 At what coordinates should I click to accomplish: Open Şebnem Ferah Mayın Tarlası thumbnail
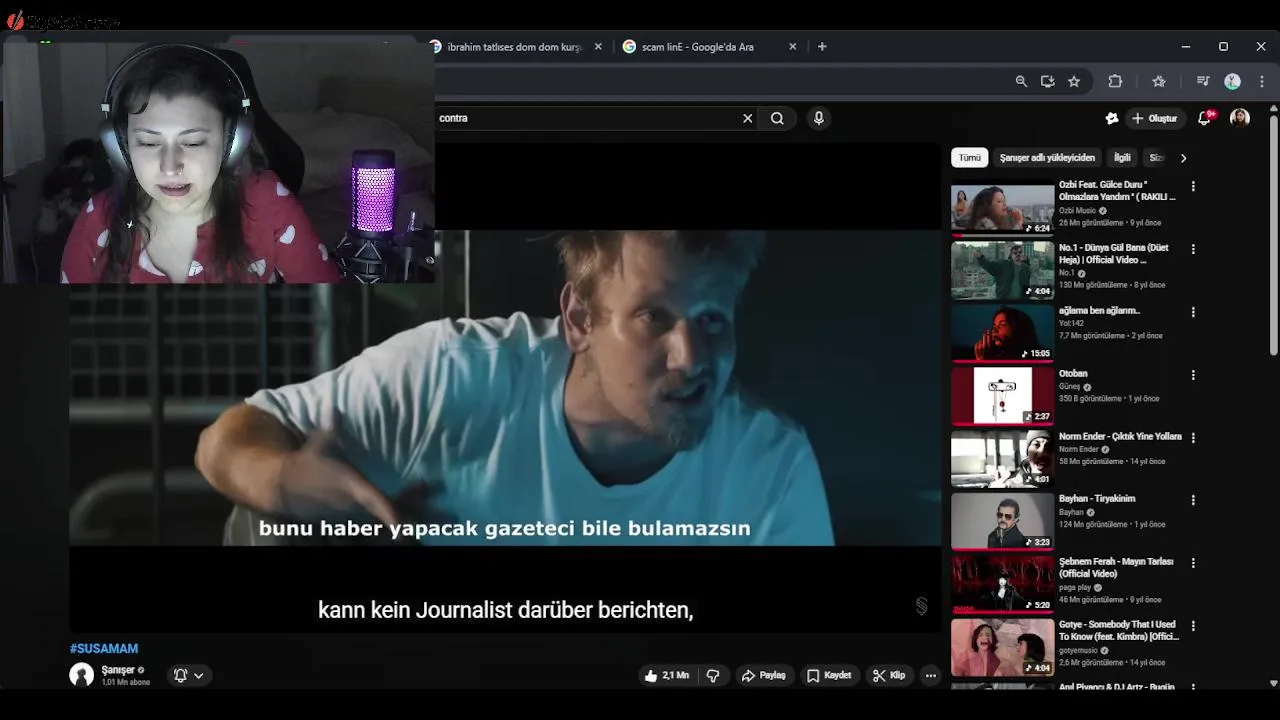[1002, 585]
